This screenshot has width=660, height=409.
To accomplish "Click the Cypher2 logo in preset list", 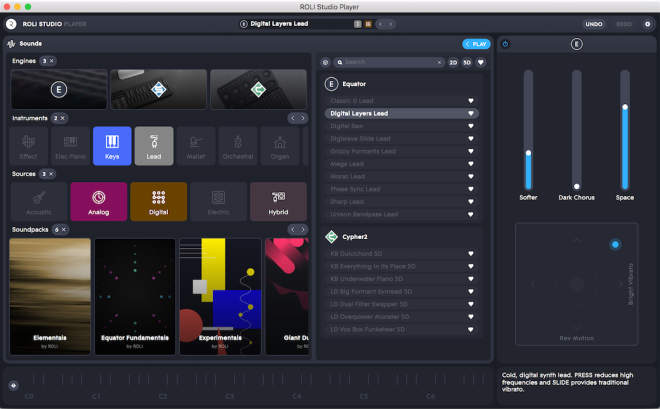I will [x=332, y=237].
